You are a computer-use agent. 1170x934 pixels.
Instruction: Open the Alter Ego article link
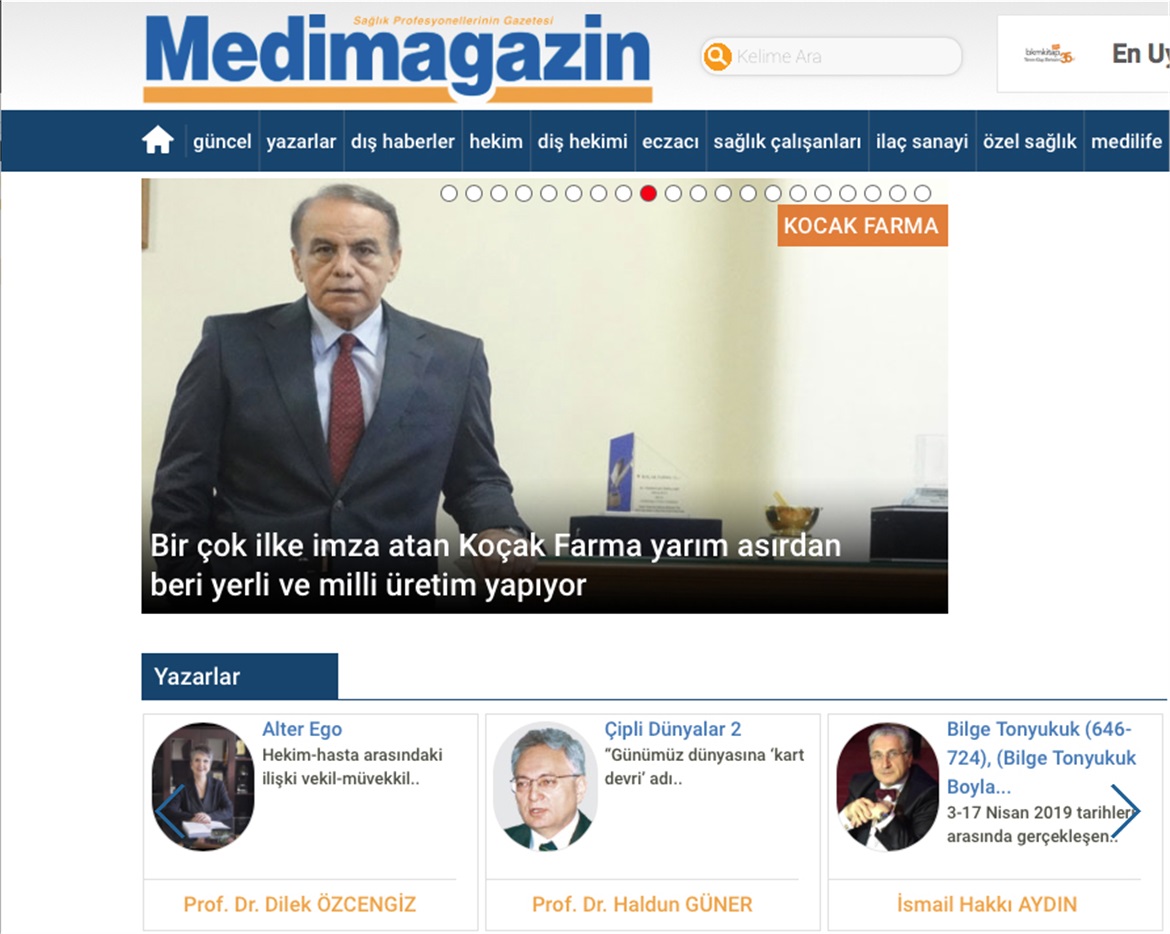click(302, 729)
